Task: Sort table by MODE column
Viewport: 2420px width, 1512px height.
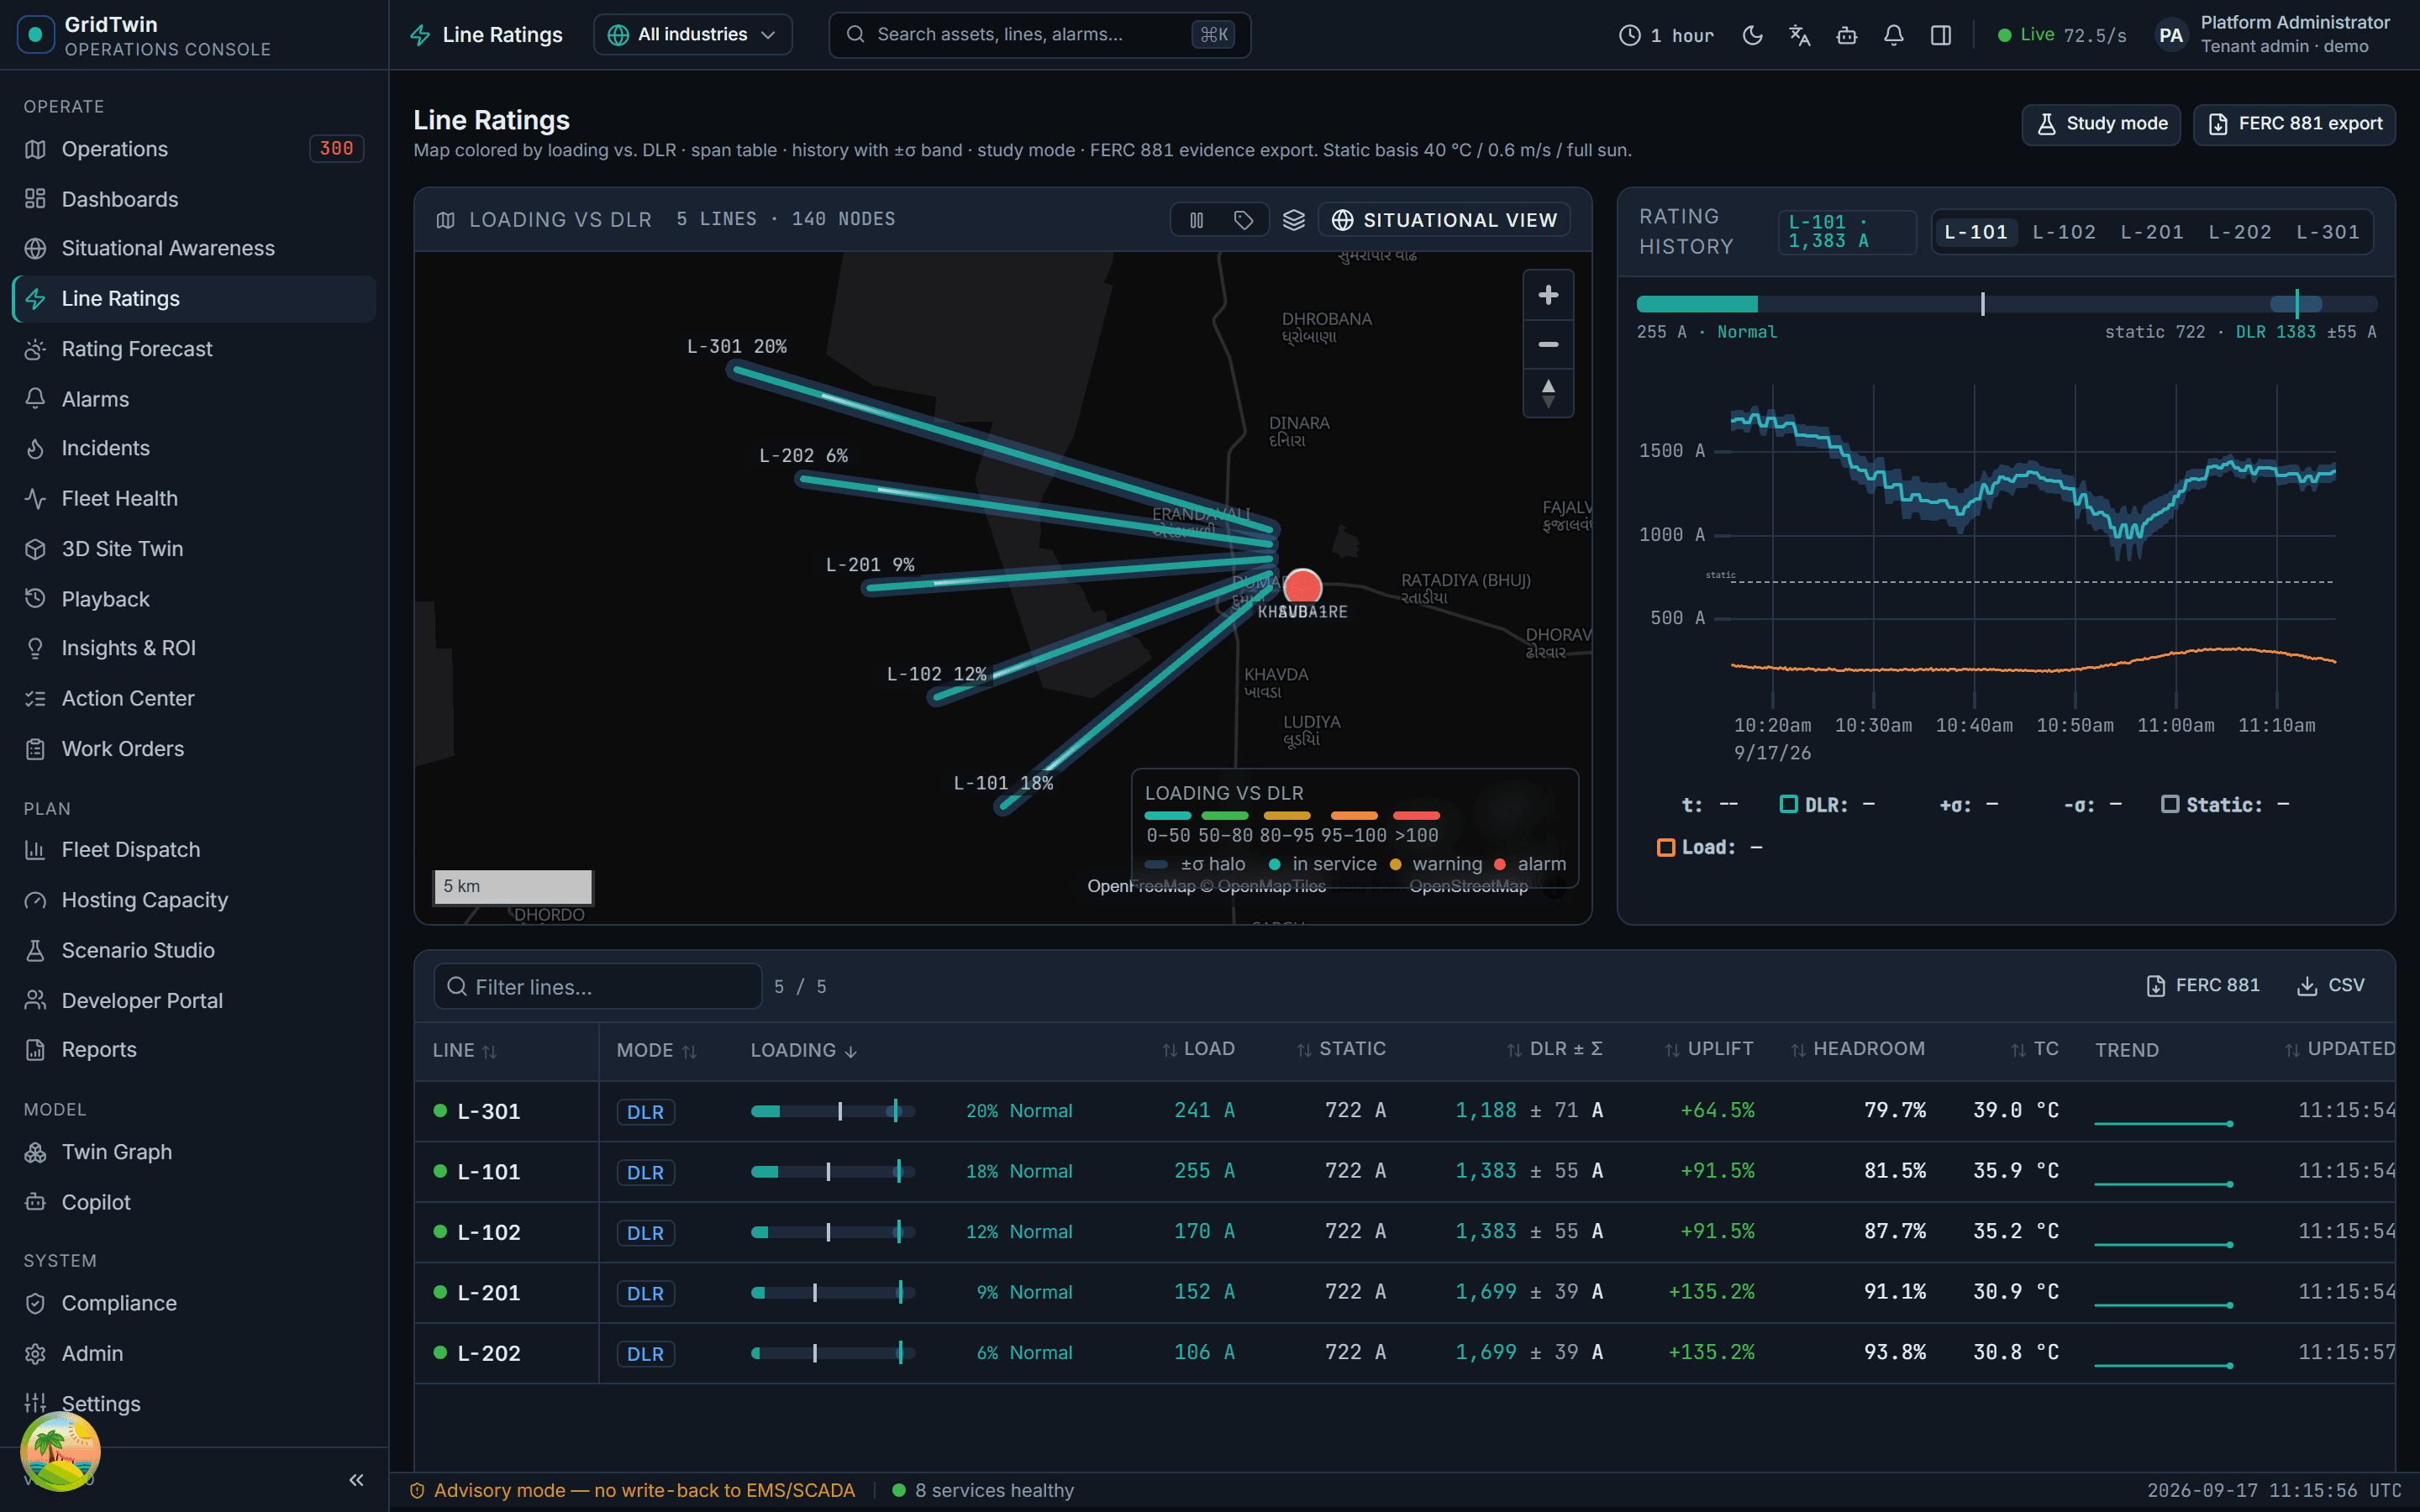Action: [656, 1050]
